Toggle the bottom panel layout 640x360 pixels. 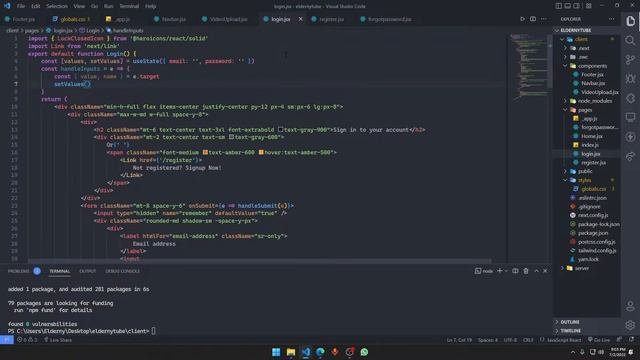pyautogui.click(x=567, y=6)
